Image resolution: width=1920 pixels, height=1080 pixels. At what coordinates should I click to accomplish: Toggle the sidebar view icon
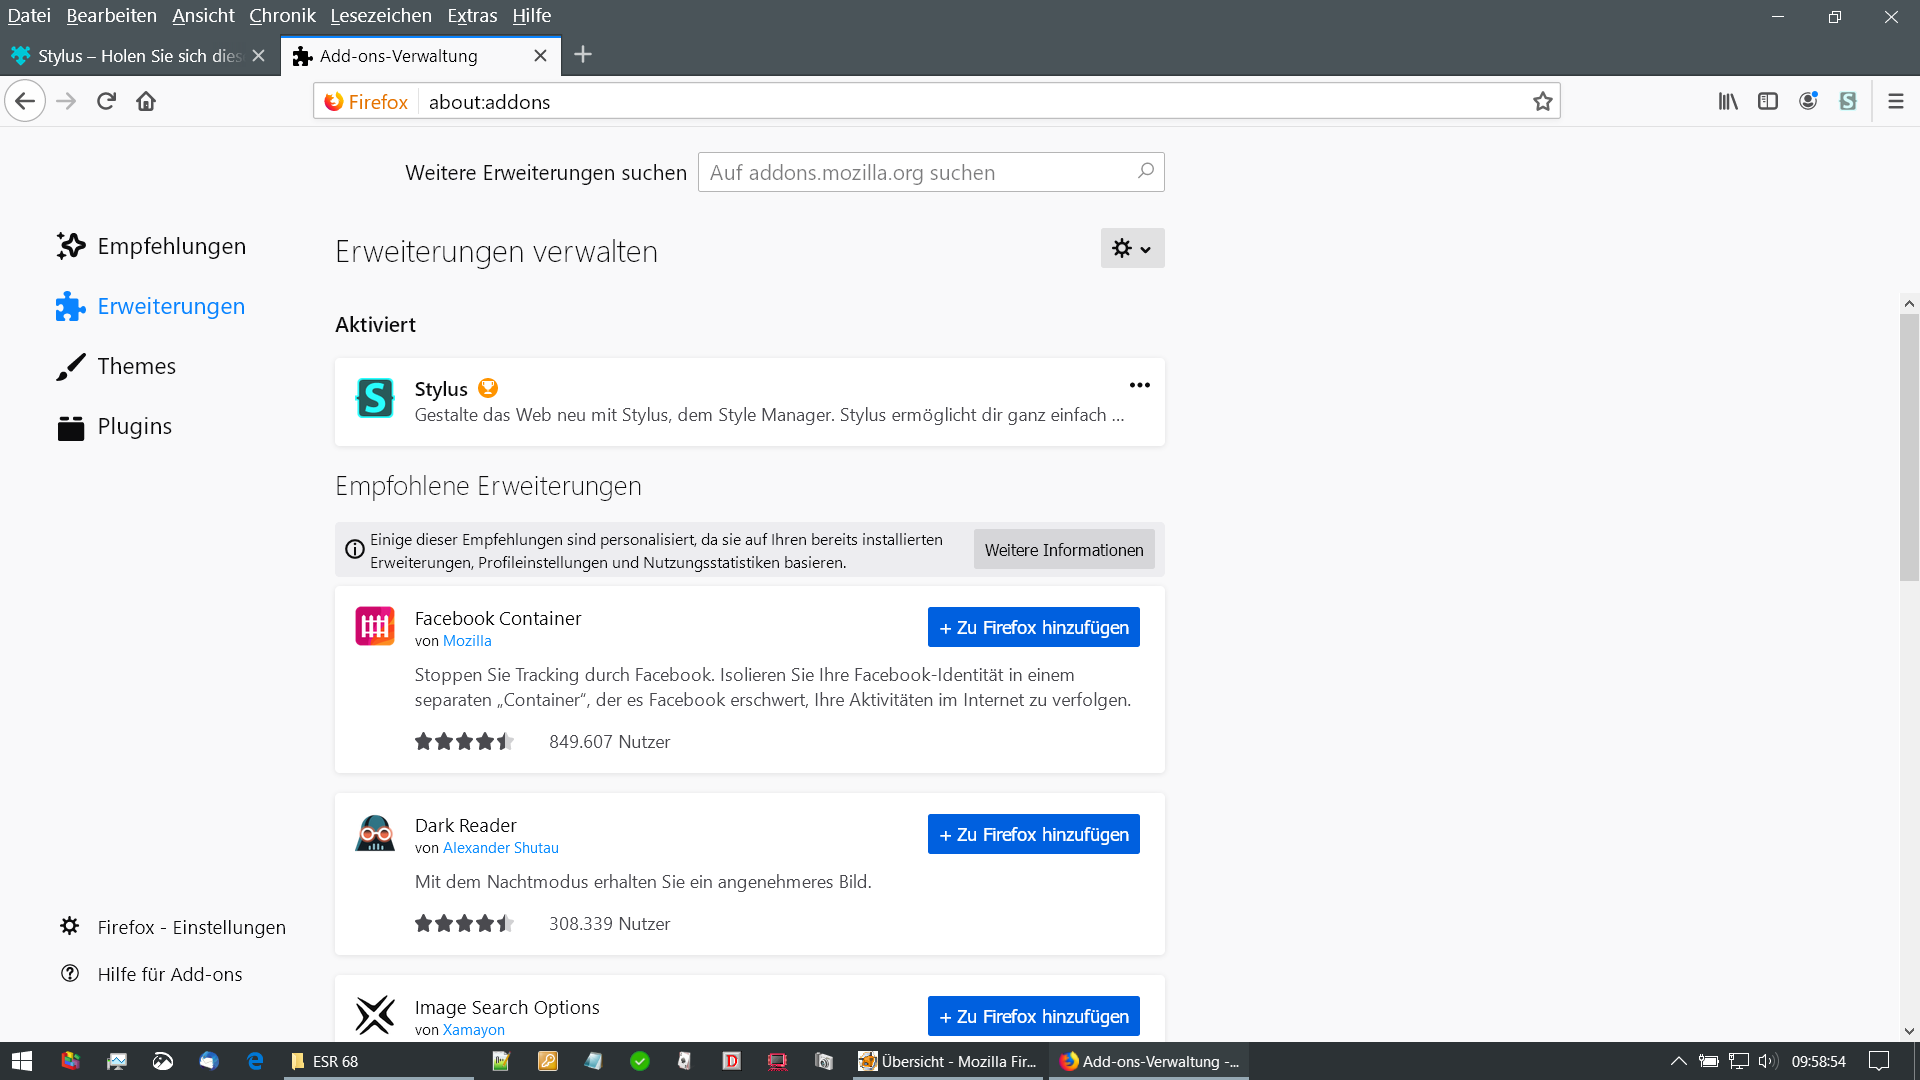click(1767, 101)
